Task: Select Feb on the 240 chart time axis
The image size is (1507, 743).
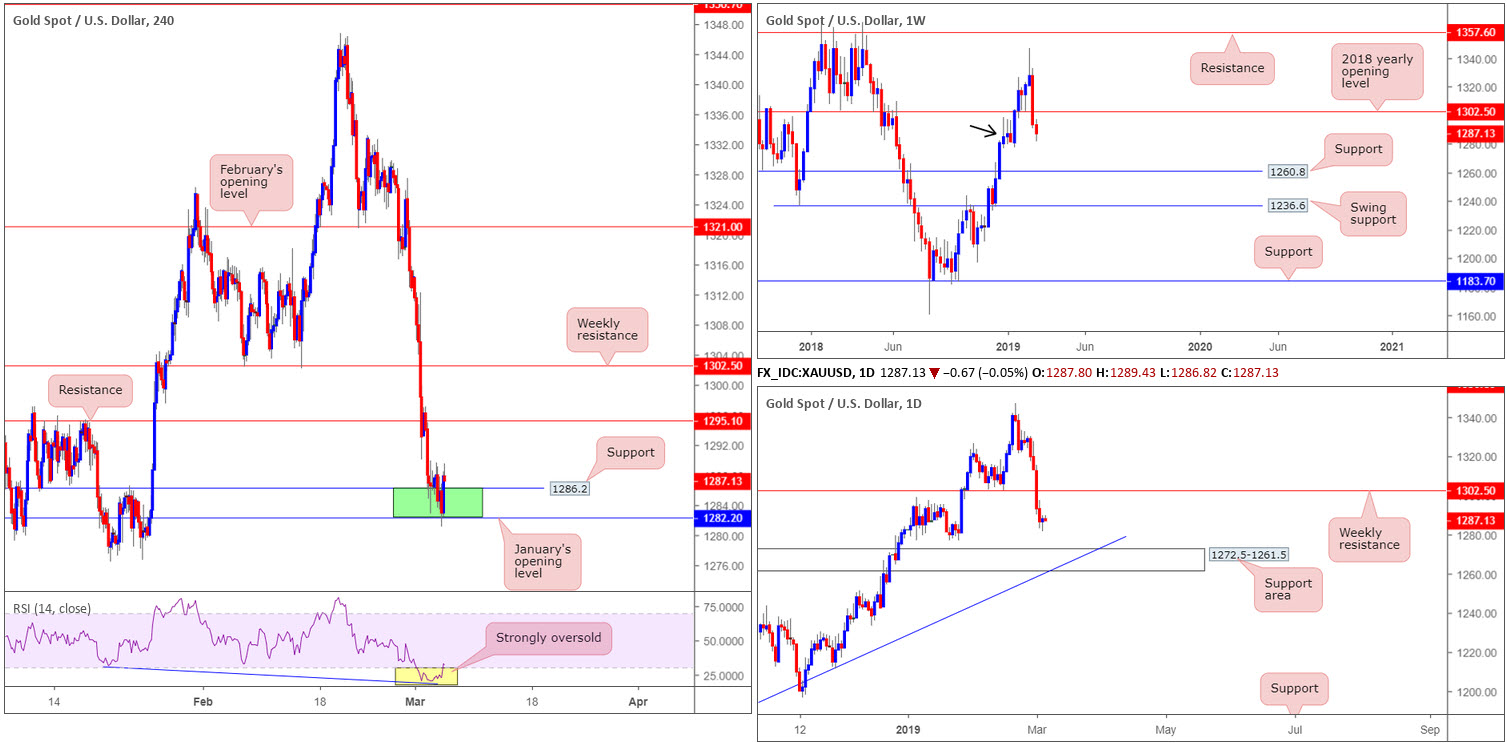Action: 203,702
